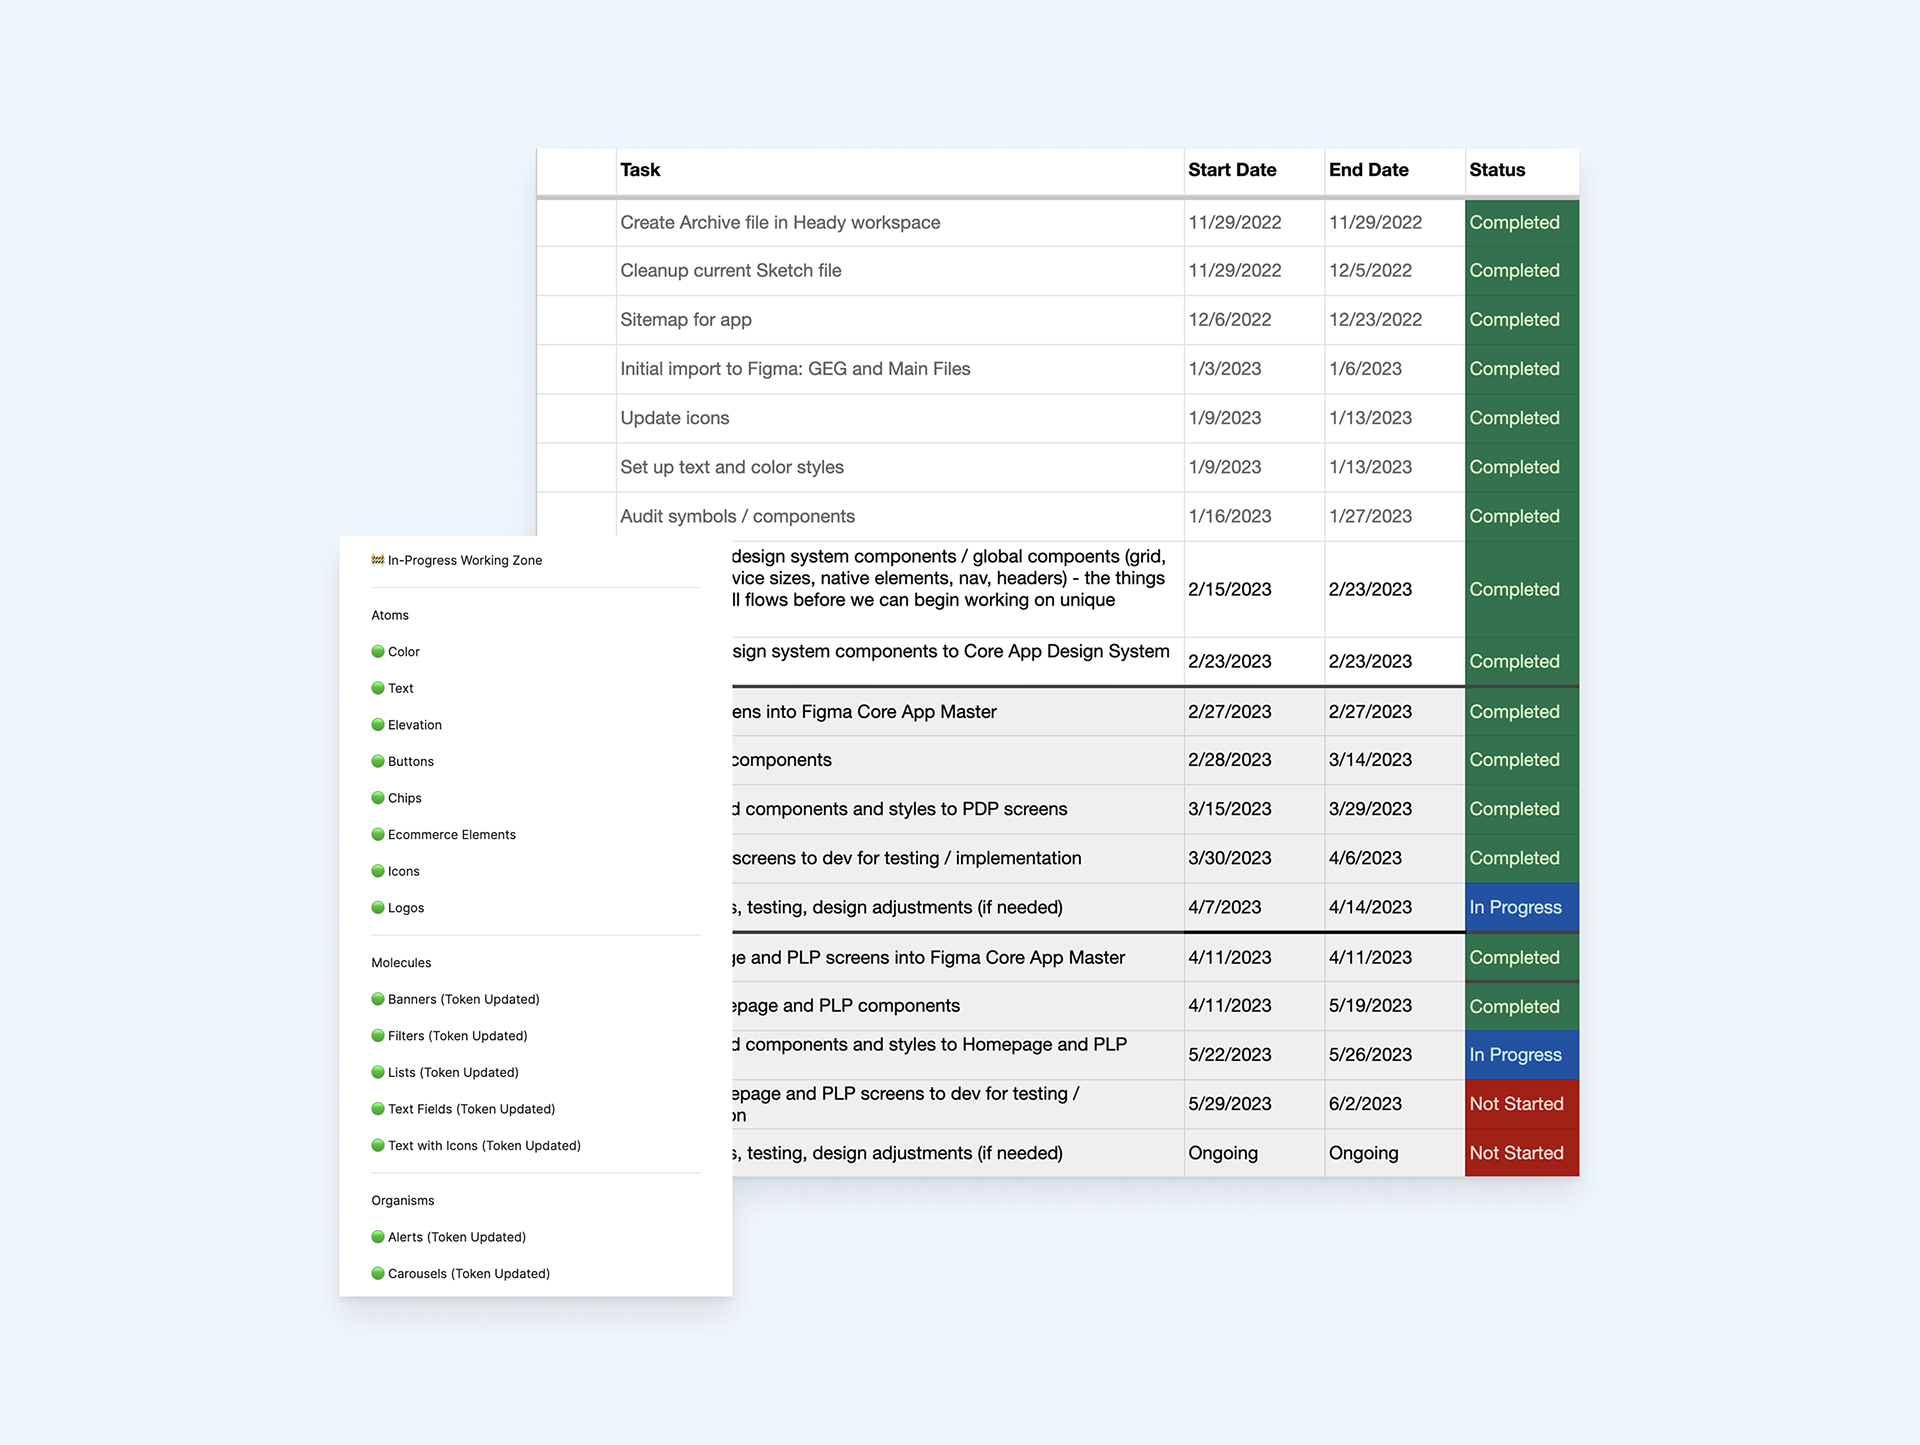Click the green dot next to Filters (Token Updated)
Screen dimensions: 1920x1445
378,1035
